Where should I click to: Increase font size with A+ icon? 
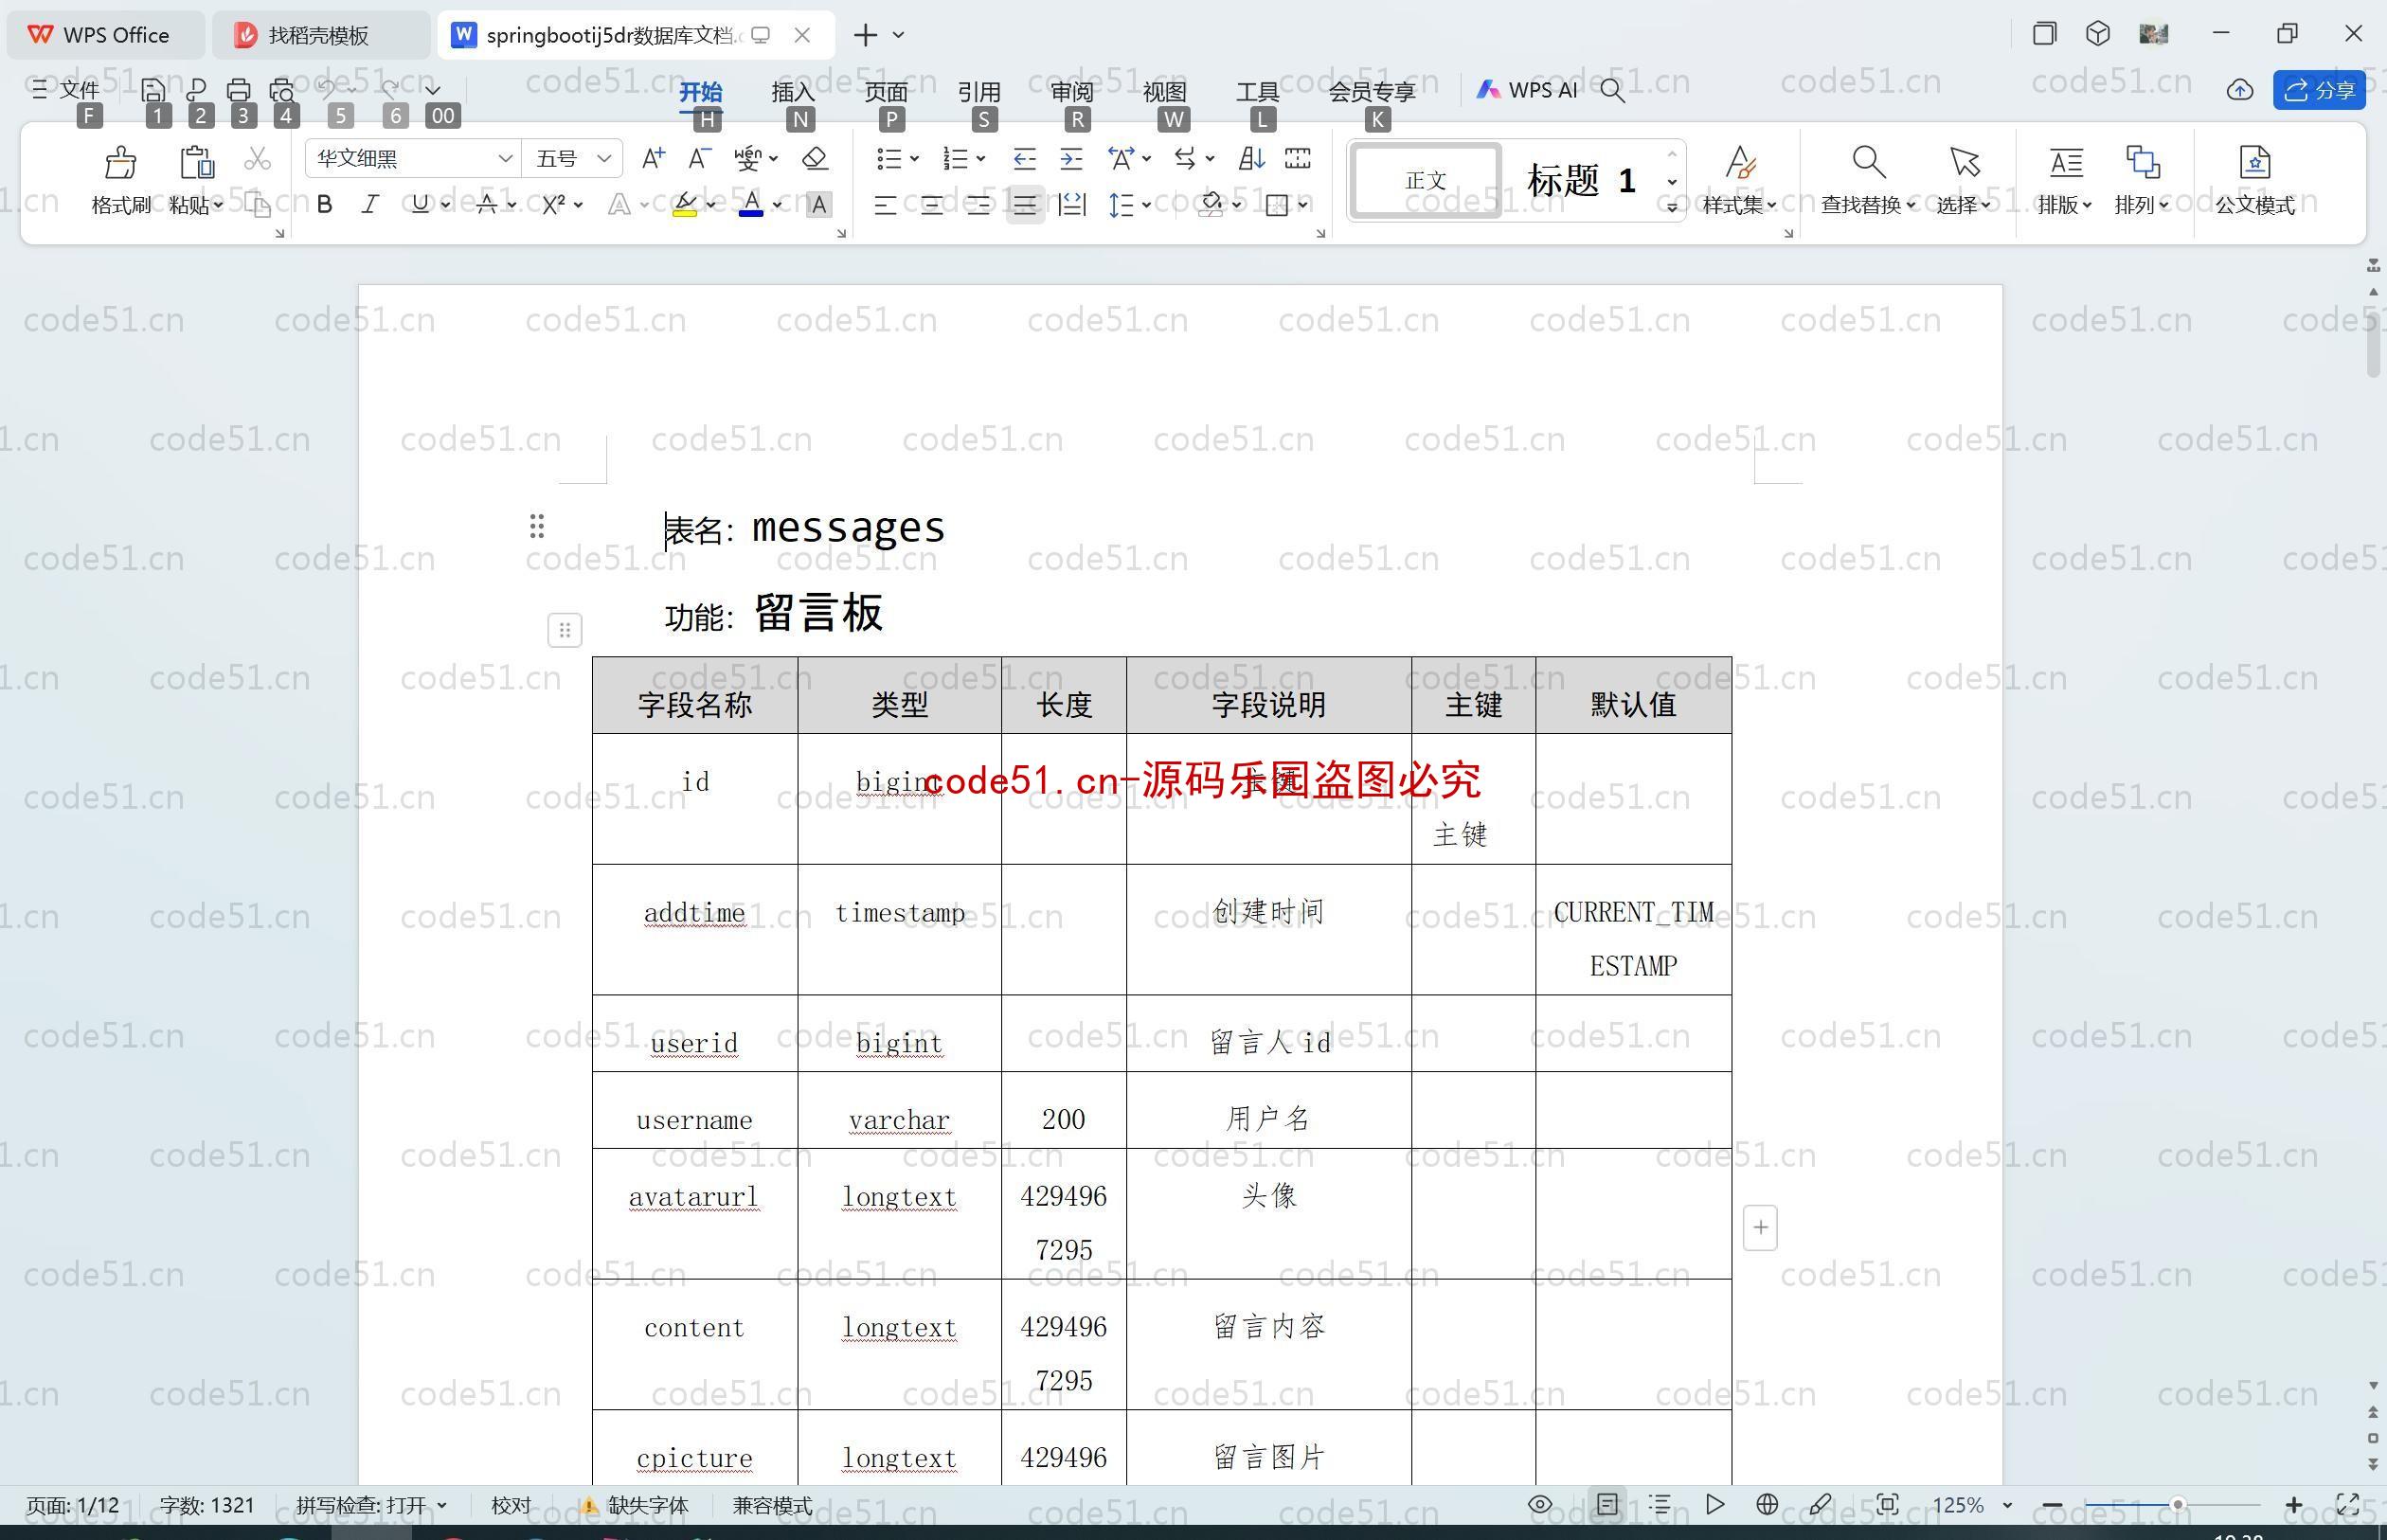(x=653, y=158)
